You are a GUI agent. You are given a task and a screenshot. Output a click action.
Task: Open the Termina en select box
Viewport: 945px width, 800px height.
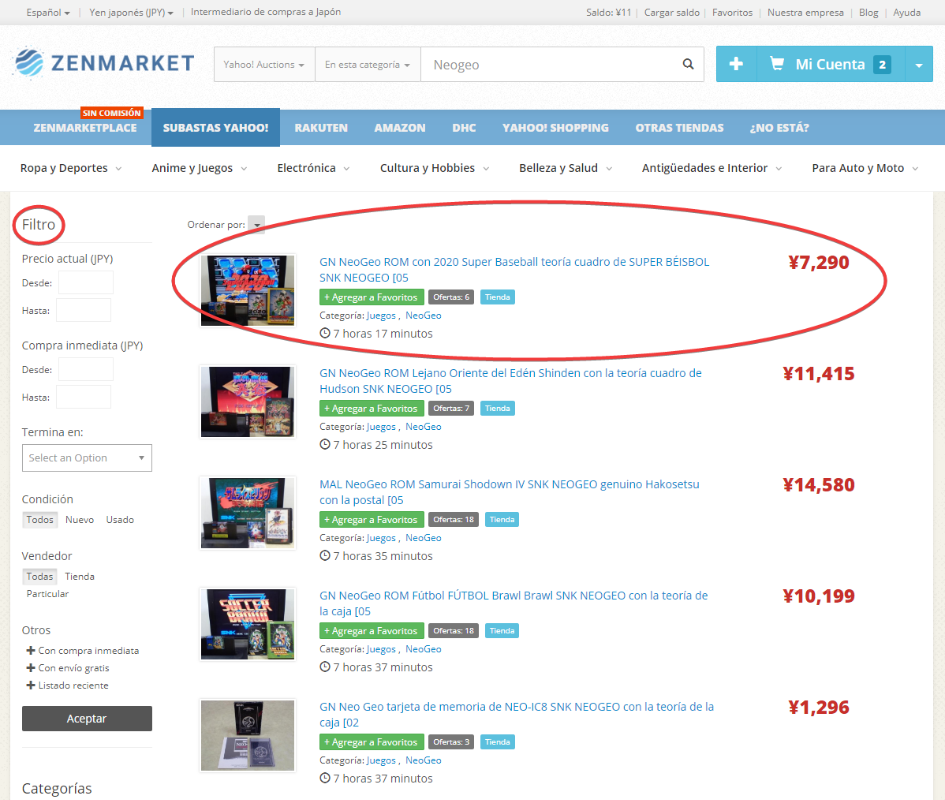87,458
